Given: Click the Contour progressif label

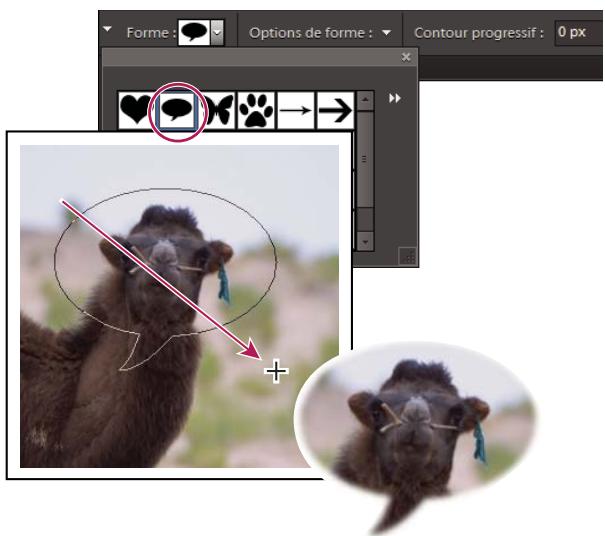Looking at the screenshot, I should click(479, 33).
